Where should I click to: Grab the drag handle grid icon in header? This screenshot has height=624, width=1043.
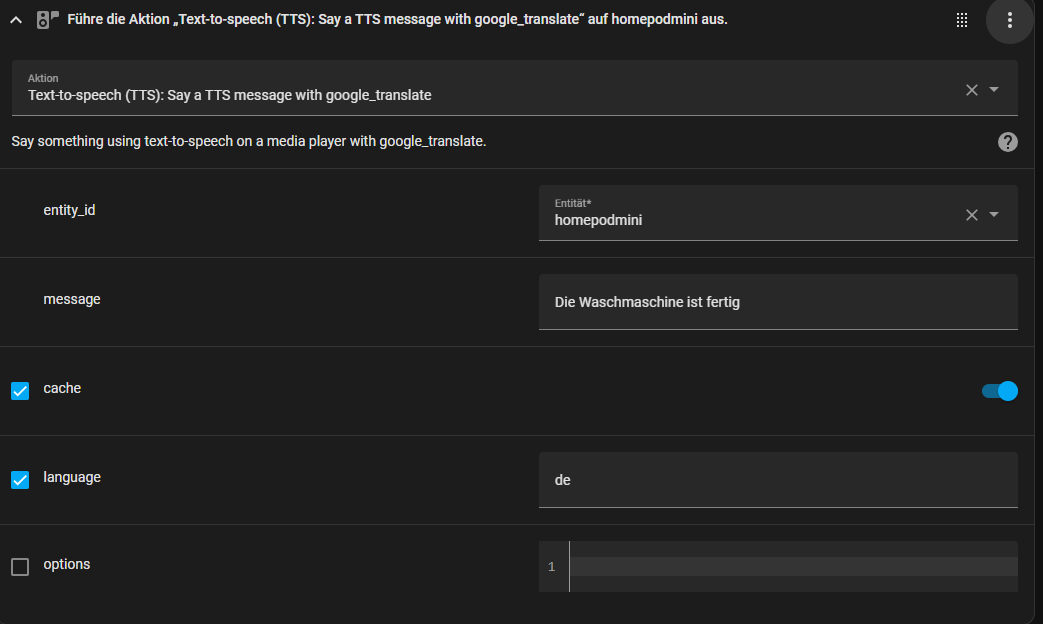tap(962, 21)
